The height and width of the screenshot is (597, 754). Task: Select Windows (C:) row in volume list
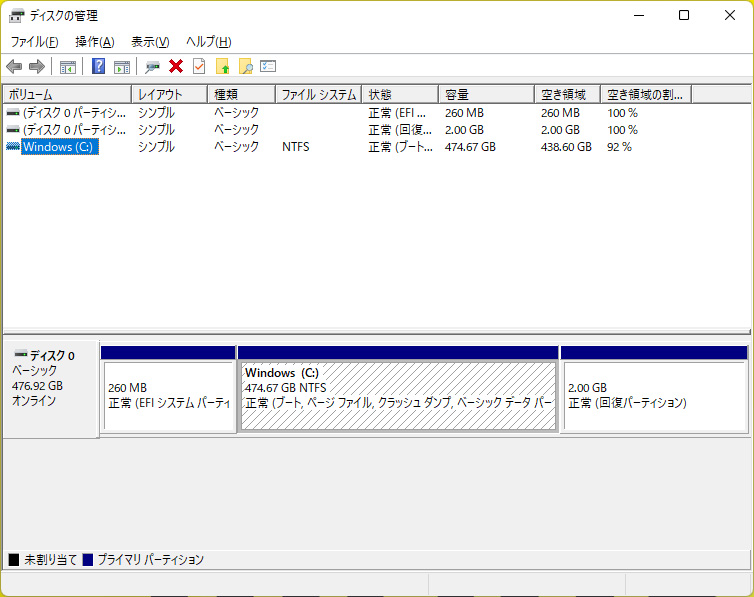[x=60, y=147]
